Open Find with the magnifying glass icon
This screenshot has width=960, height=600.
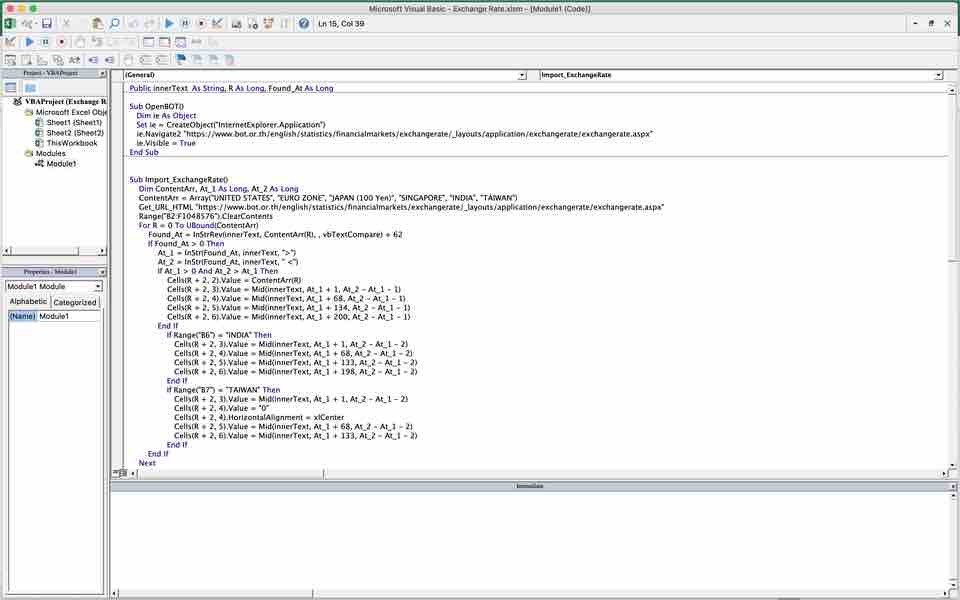[x=114, y=24]
